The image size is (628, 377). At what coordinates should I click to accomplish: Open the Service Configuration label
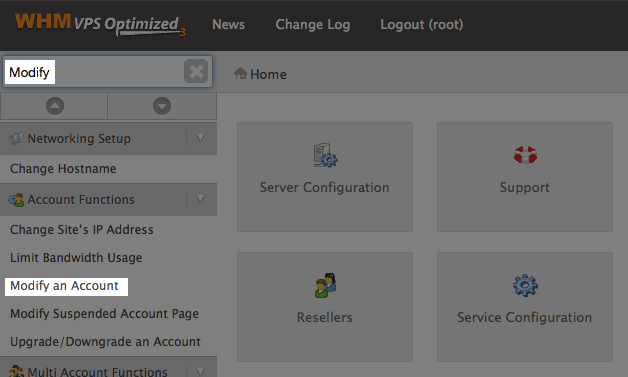click(525, 317)
